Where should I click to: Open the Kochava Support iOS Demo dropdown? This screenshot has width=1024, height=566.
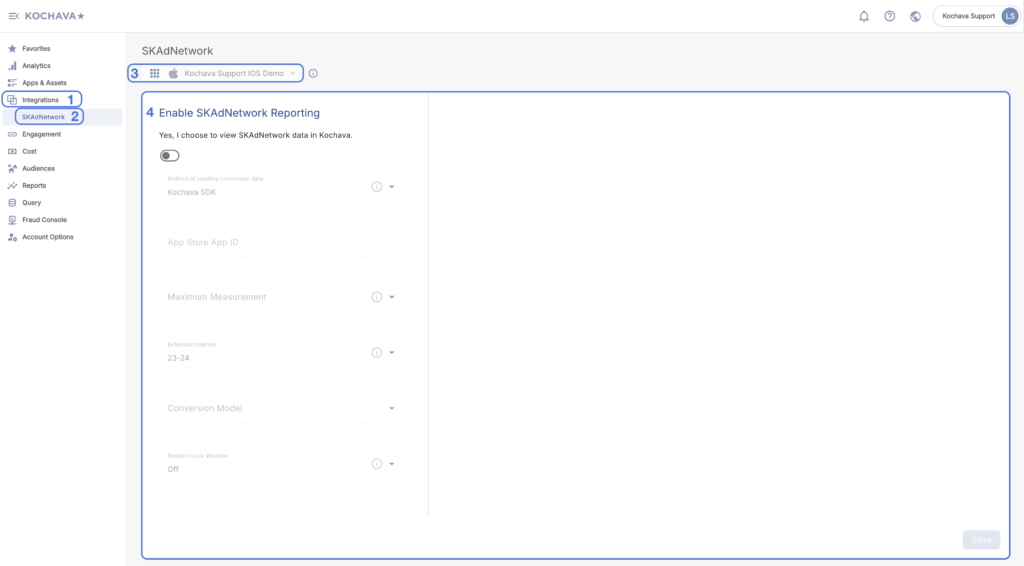(x=240, y=73)
